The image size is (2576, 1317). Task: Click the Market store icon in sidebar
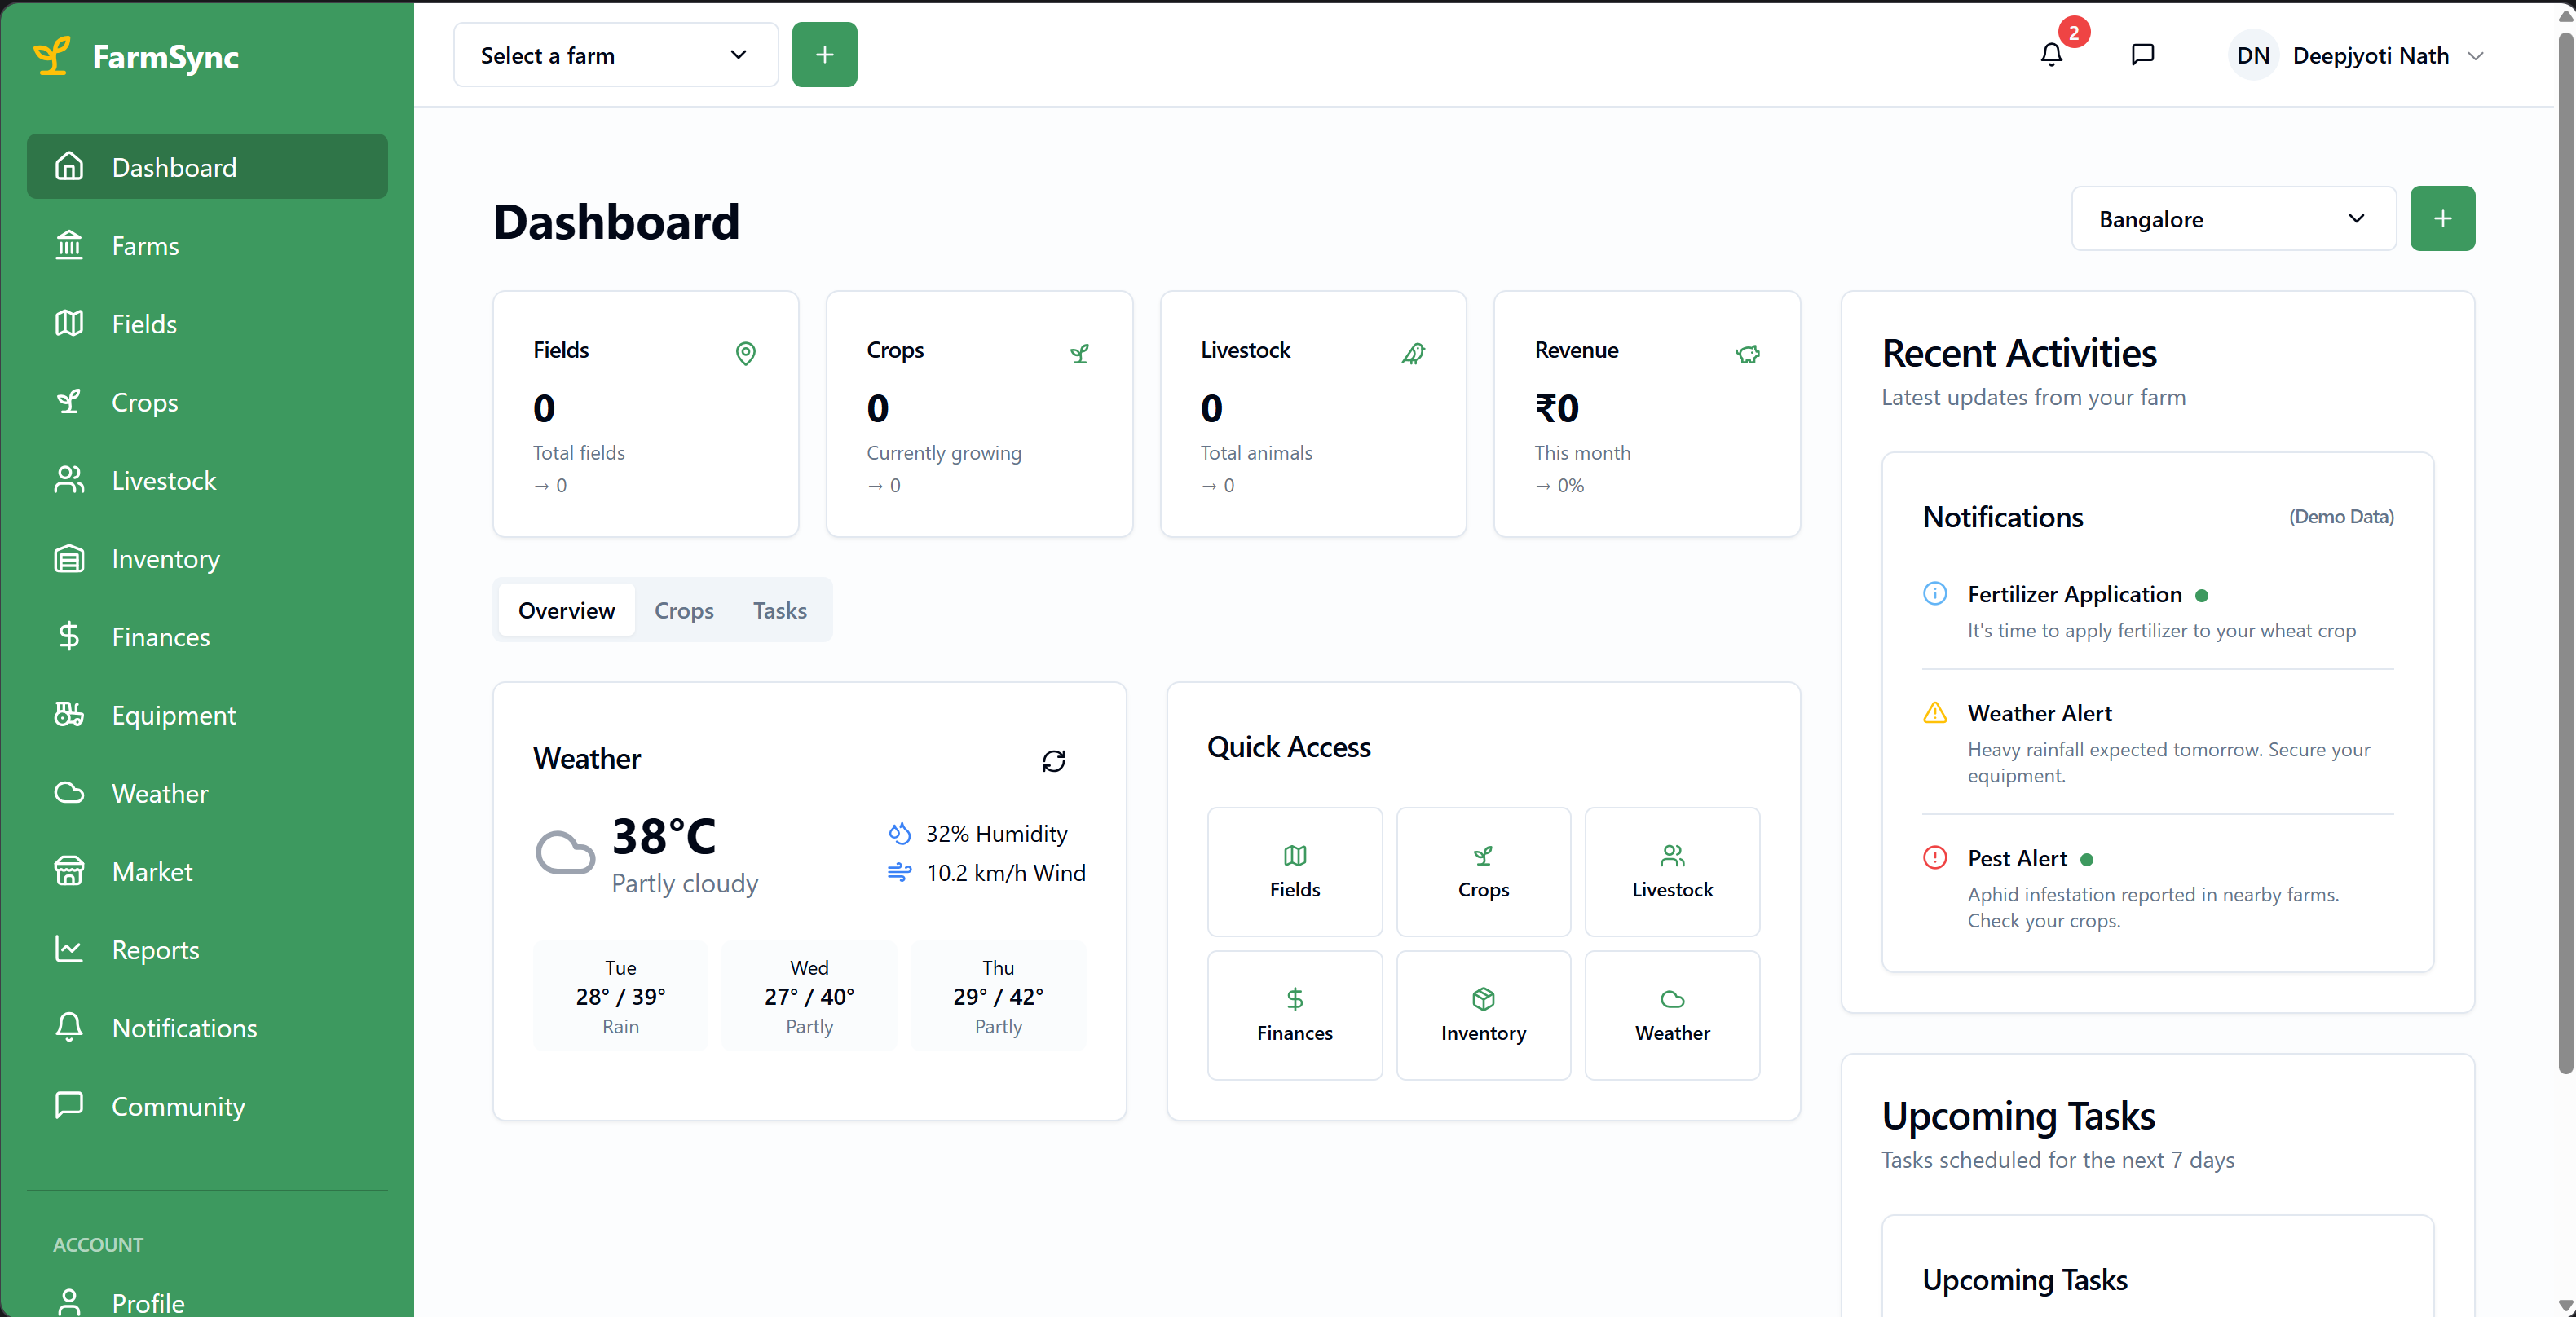[x=69, y=870]
